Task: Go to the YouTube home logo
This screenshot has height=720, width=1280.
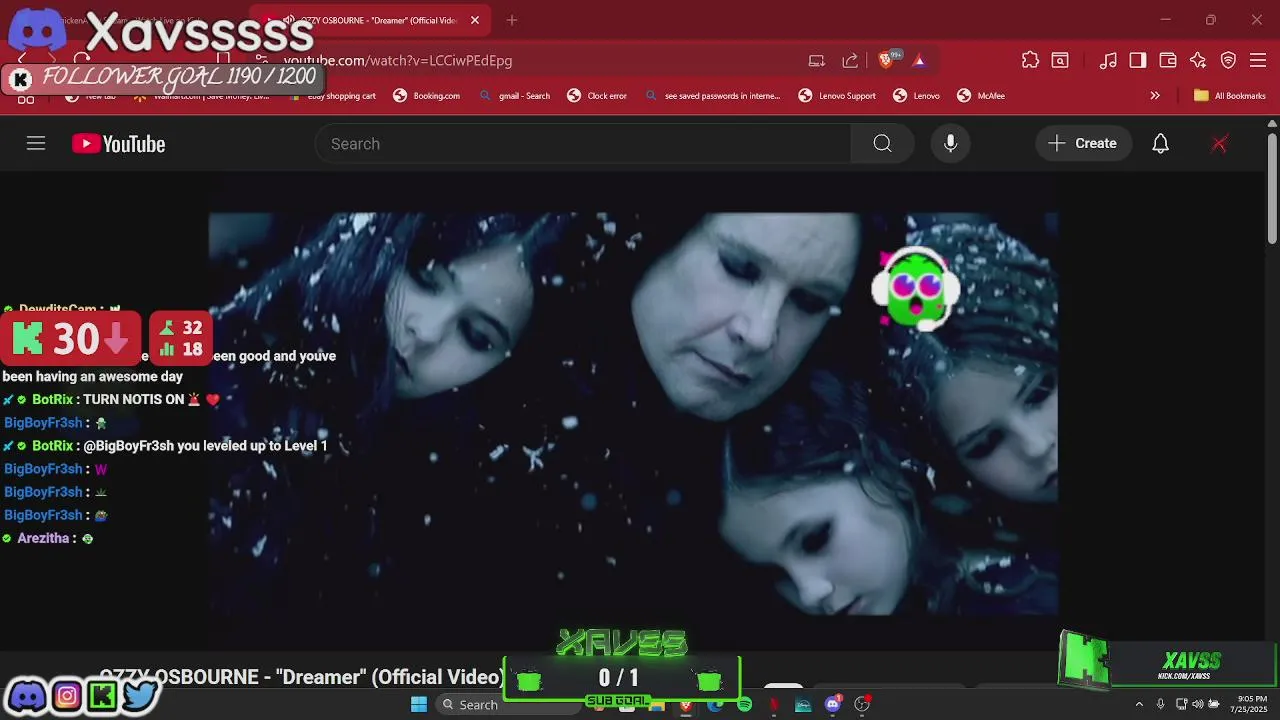Action: 118,144
